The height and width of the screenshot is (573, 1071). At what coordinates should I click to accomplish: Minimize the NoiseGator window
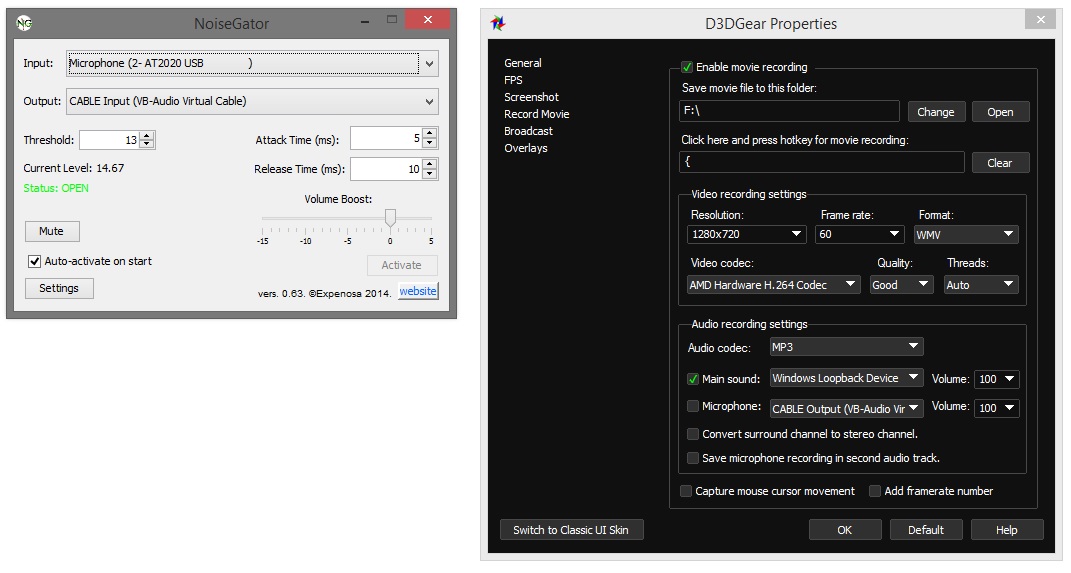point(365,20)
